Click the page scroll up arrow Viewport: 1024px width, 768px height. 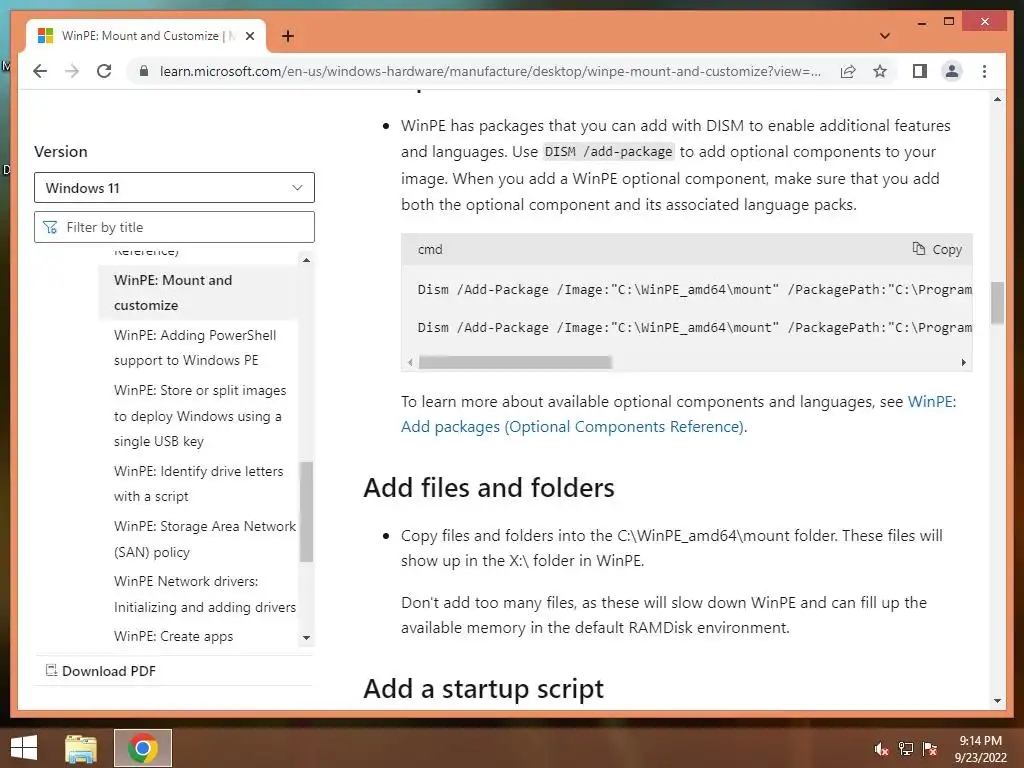(x=997, y=99)
